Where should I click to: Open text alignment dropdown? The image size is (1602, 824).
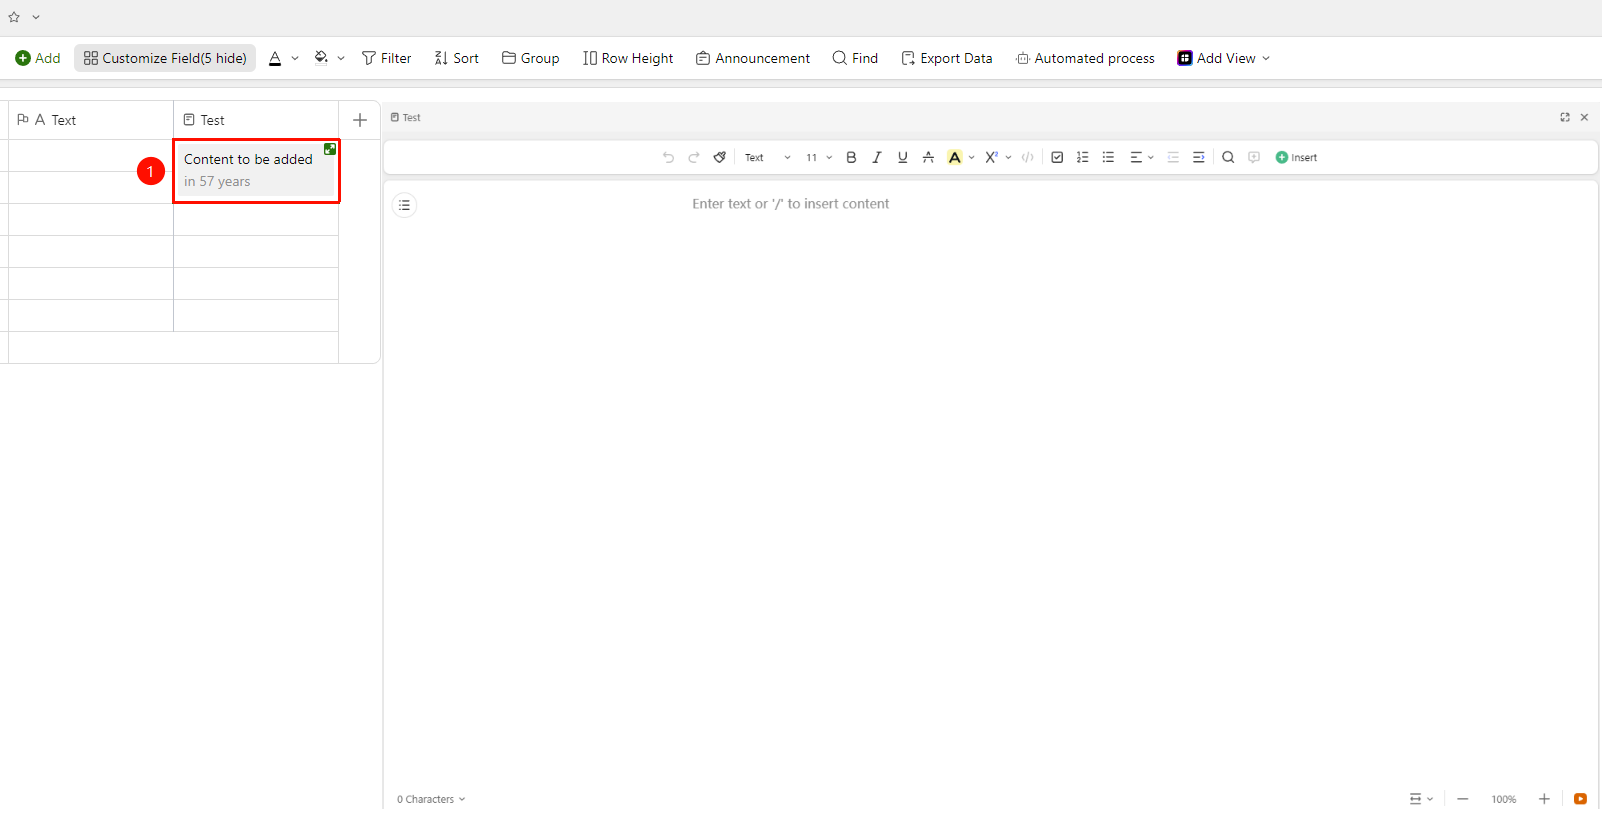[x=1142, y=157]
